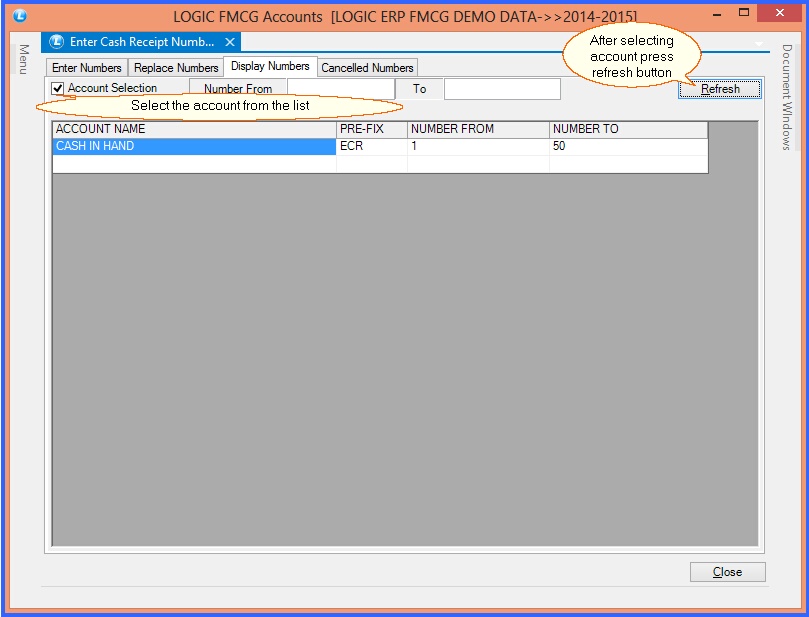Click the LOGIC app logo in title bar
Viewport: 809px width, 617px height.
click(20, 15)
